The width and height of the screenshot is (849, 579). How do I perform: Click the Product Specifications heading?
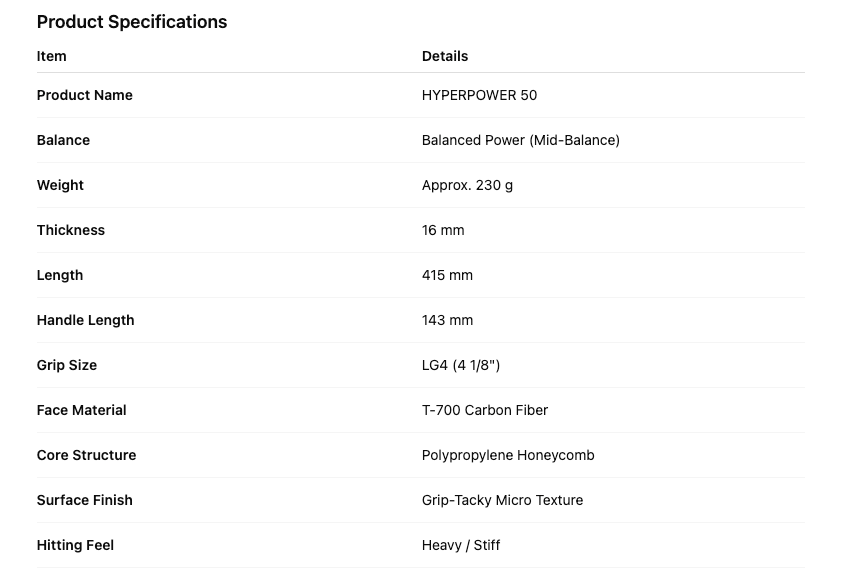click(132, 22)
